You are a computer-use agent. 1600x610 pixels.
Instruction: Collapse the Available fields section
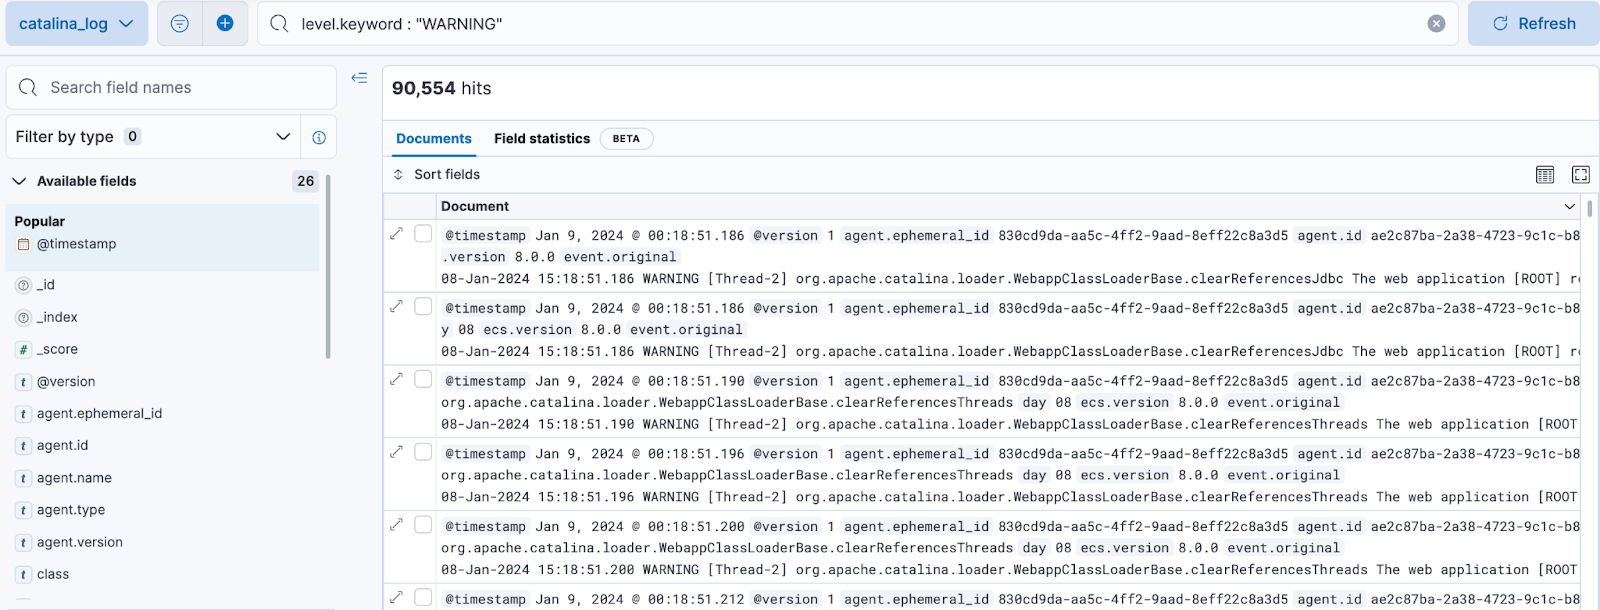click(x=19, y=181)
